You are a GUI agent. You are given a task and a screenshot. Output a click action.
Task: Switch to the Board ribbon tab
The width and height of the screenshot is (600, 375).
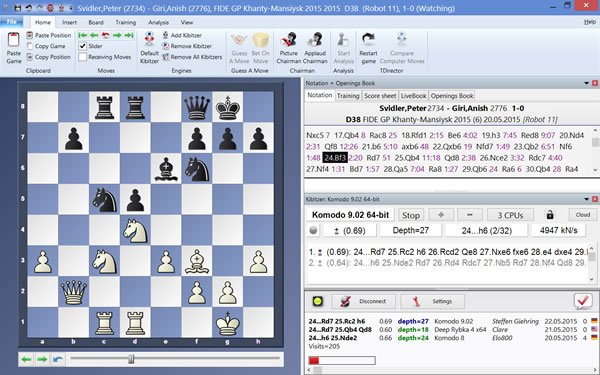tap(96, 22)
